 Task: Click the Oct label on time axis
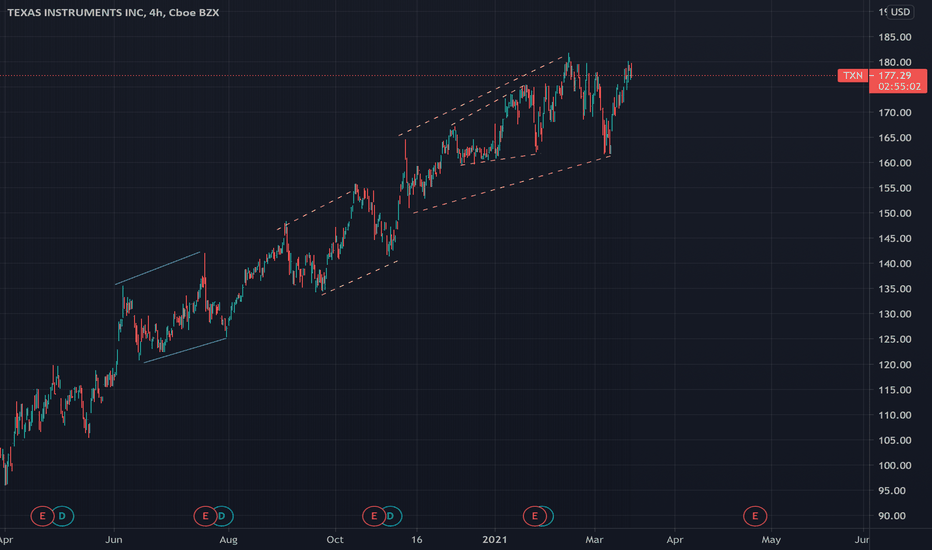335,540
